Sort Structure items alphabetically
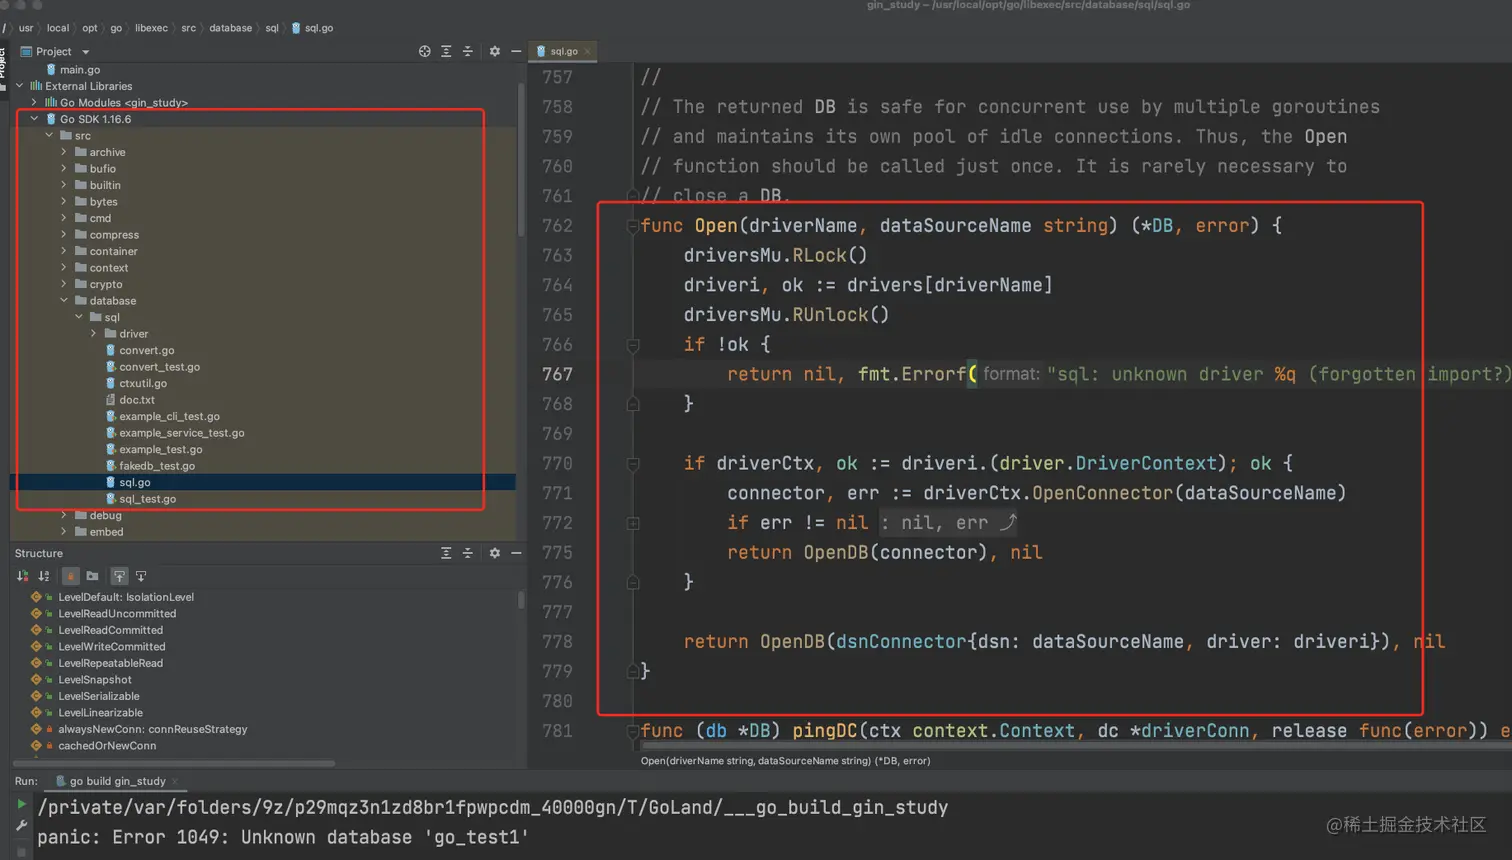 (x=44, y=576)
